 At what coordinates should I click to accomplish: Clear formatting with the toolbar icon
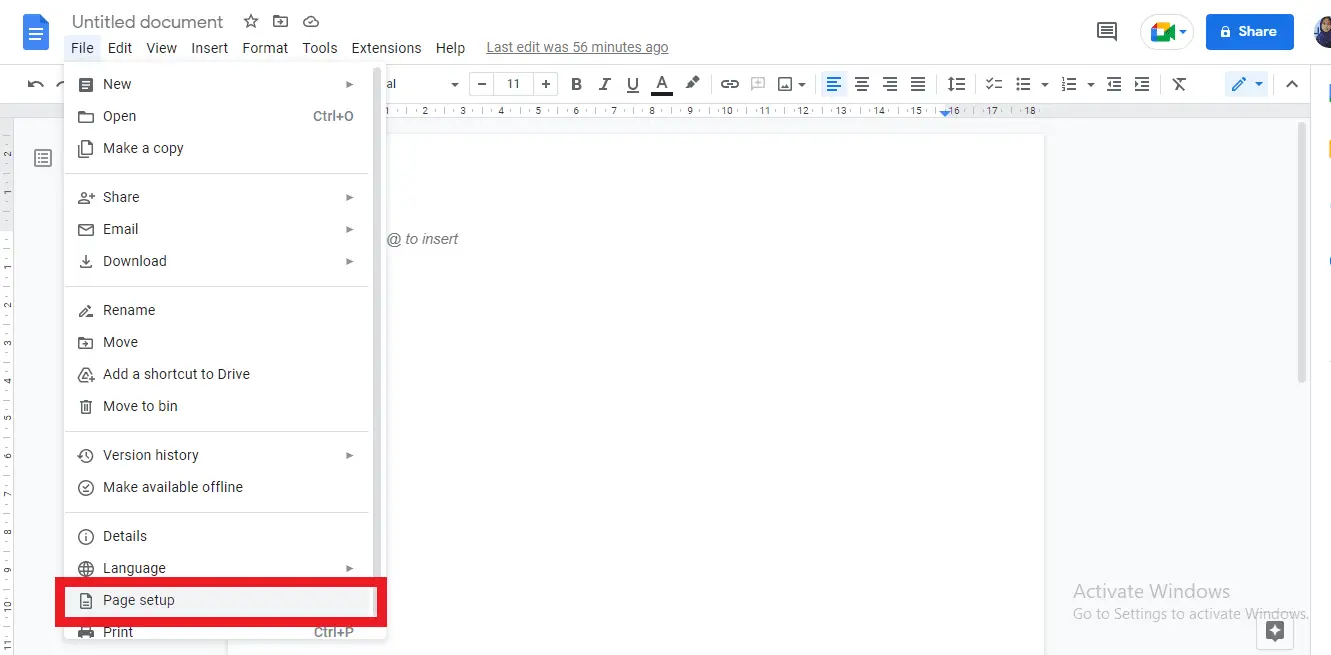(1179, 84)
